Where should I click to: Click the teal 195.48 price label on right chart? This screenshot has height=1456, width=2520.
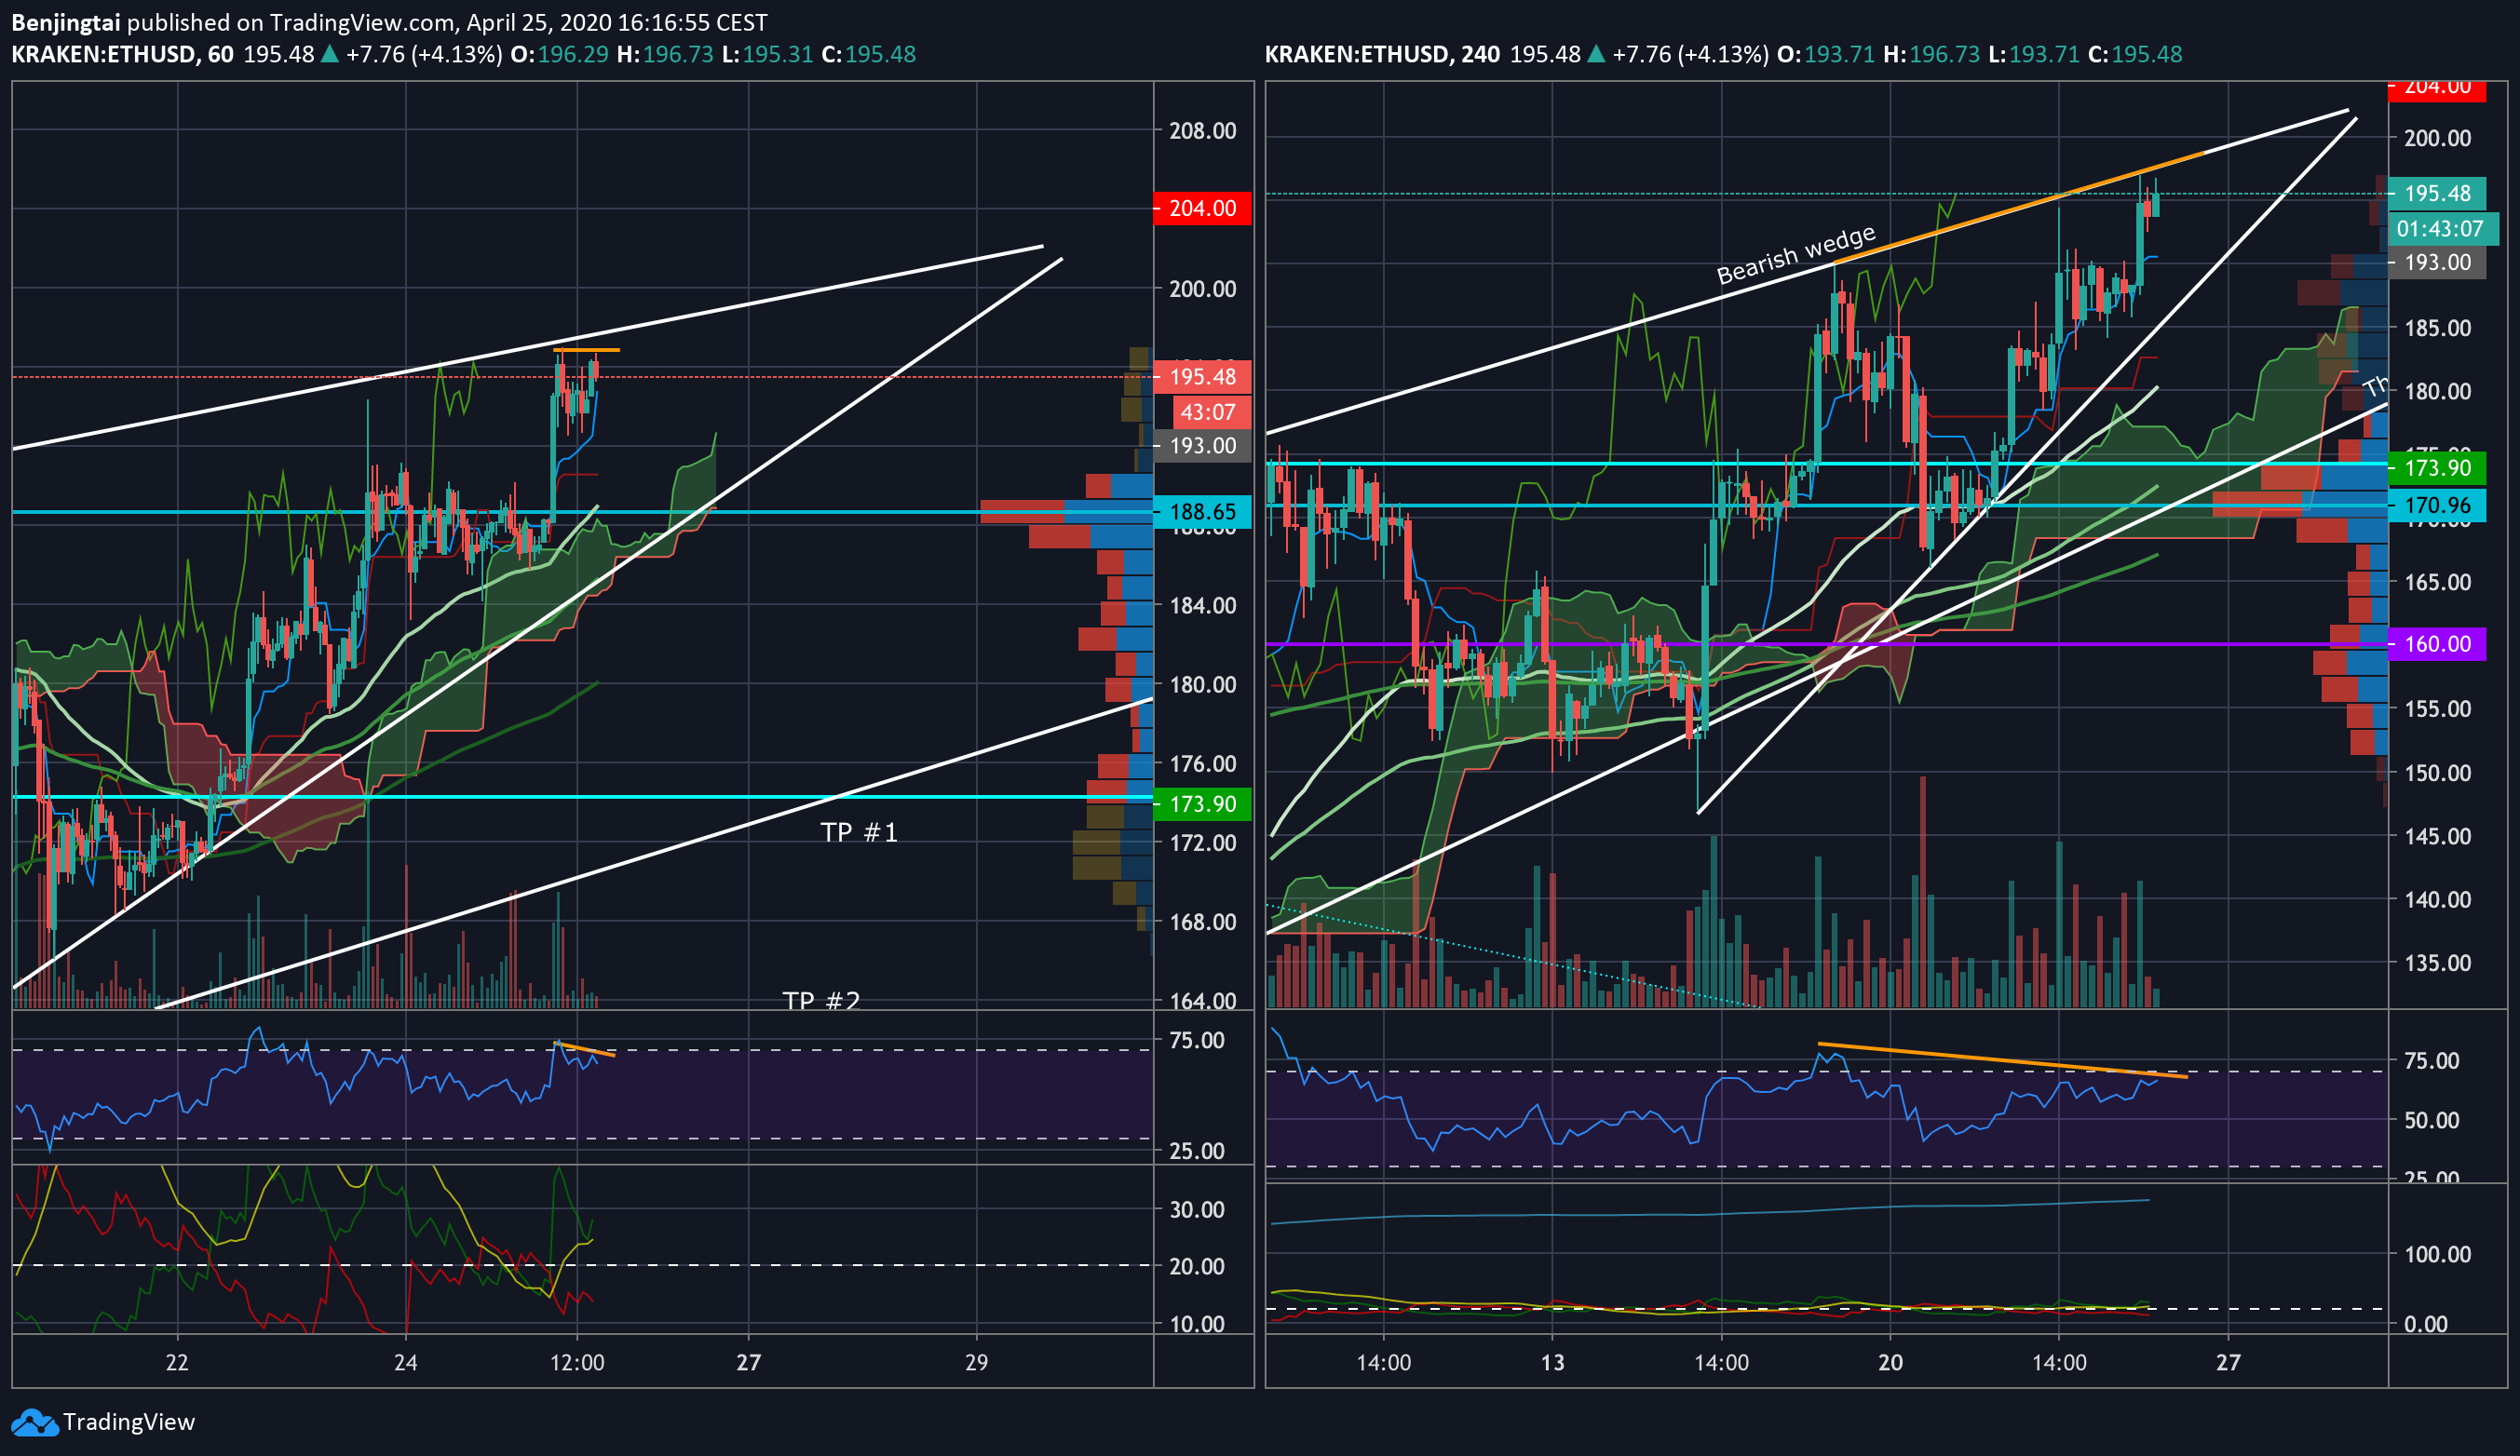click(2436, 193)
